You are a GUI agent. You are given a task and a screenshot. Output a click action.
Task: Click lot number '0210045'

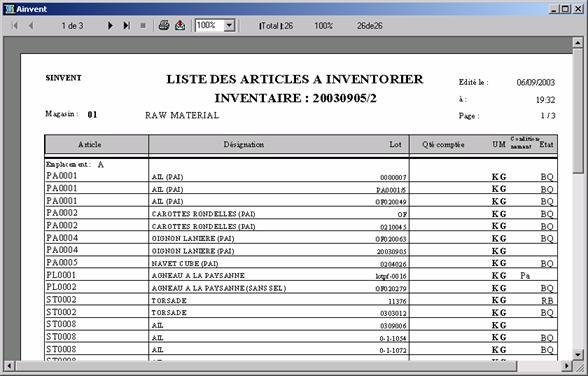(x=393, y=227)
